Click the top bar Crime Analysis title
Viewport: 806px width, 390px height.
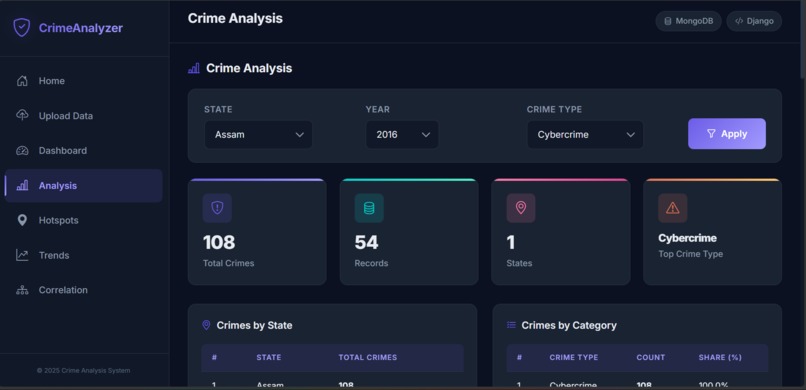pos(235,18)
